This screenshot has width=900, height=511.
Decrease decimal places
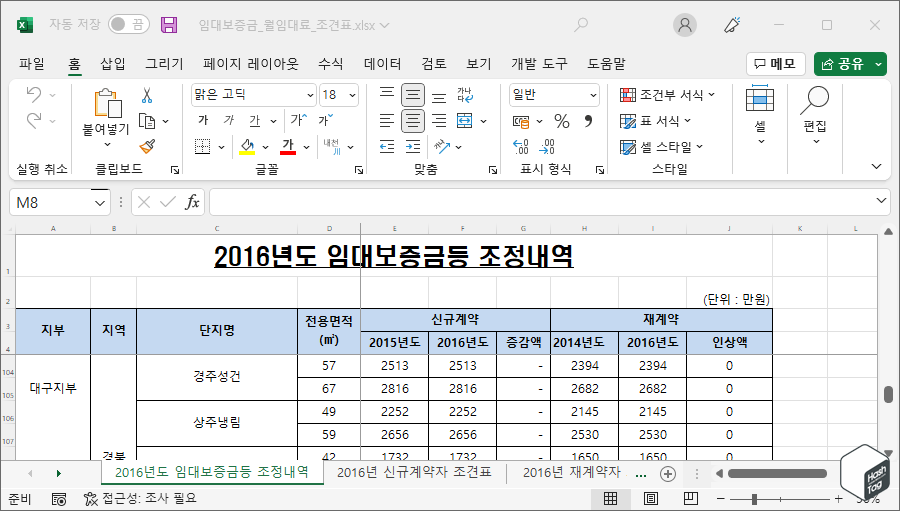[547, 146]
